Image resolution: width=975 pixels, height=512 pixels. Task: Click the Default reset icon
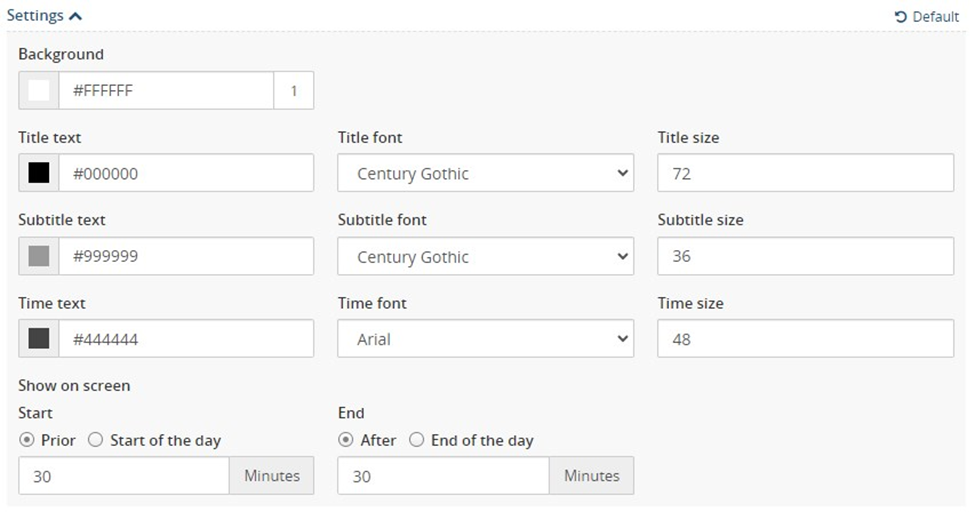[900, 17]
